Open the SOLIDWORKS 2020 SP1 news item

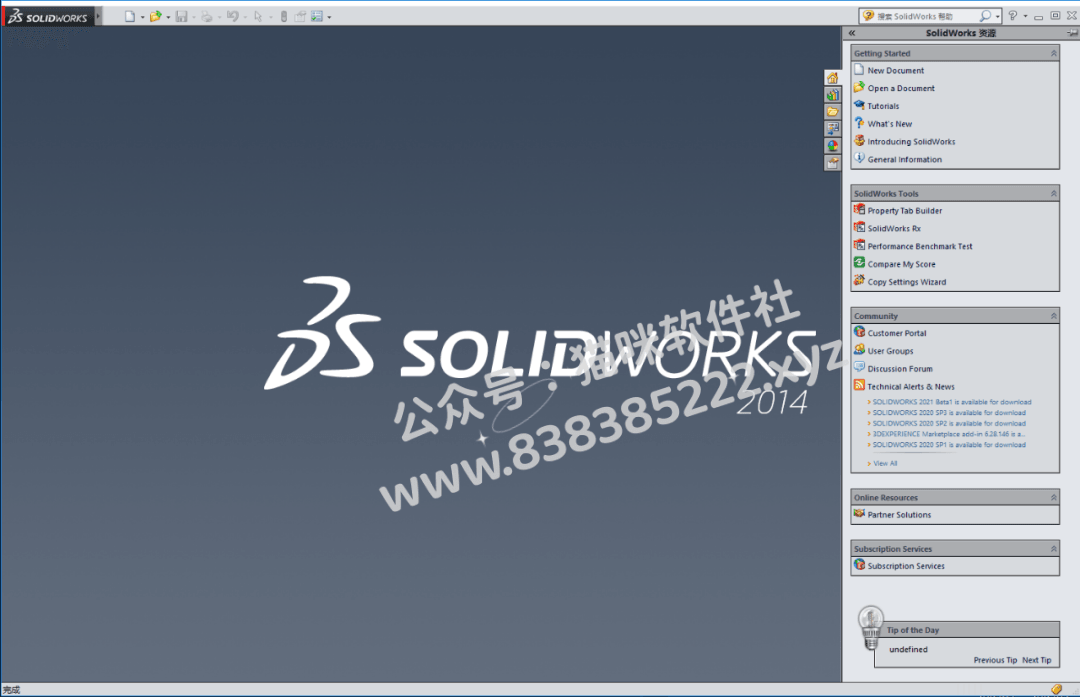(948, 445)
